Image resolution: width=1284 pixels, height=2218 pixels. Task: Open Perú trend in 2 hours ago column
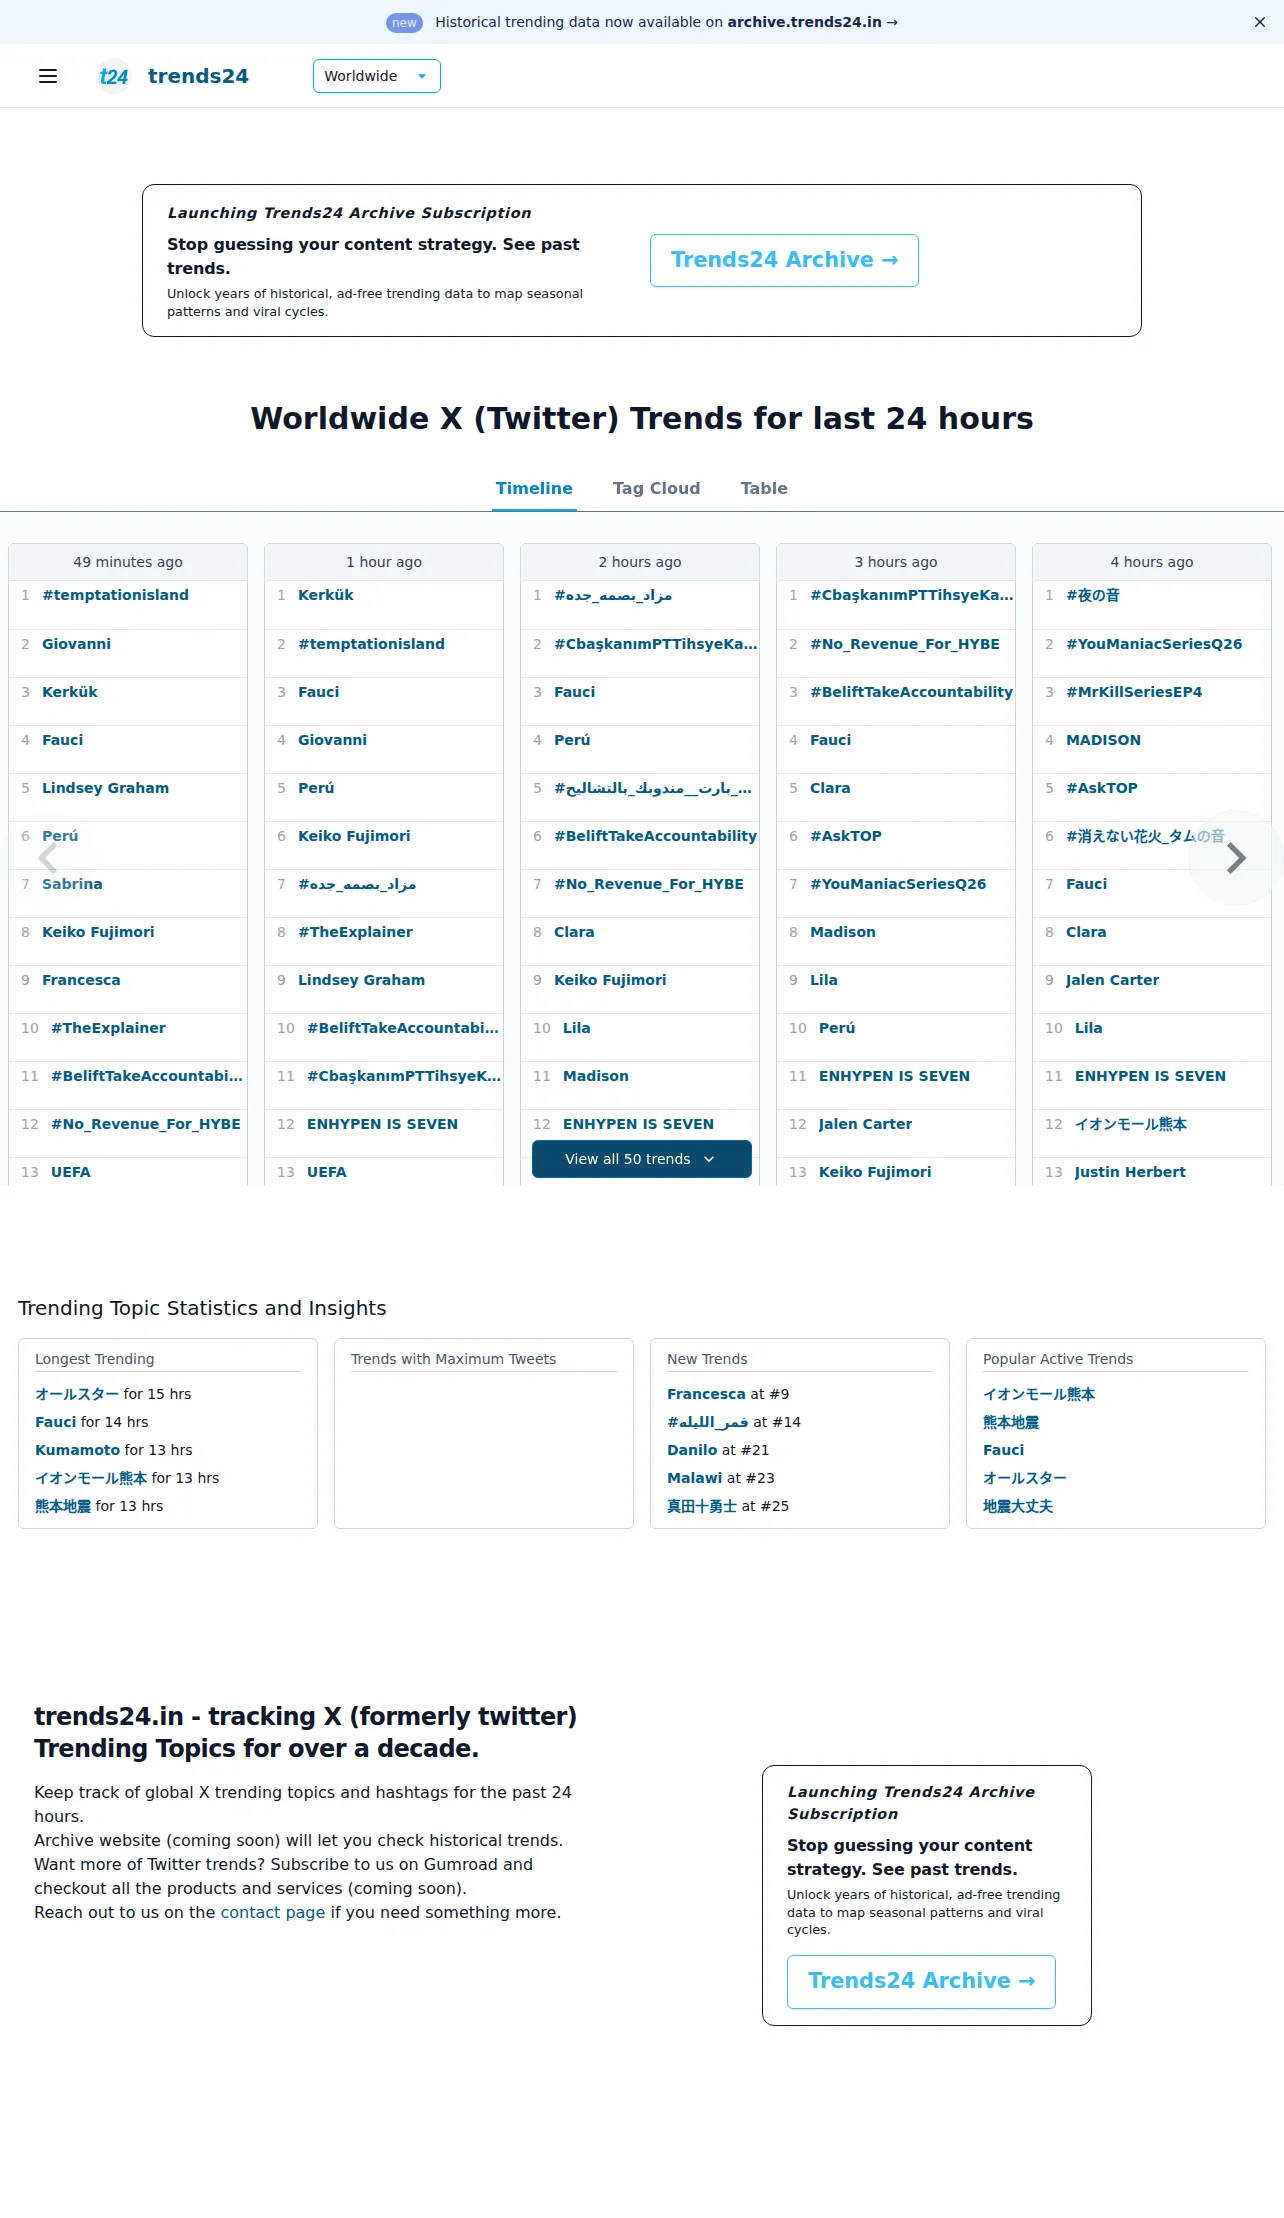[x=572, y=740]
